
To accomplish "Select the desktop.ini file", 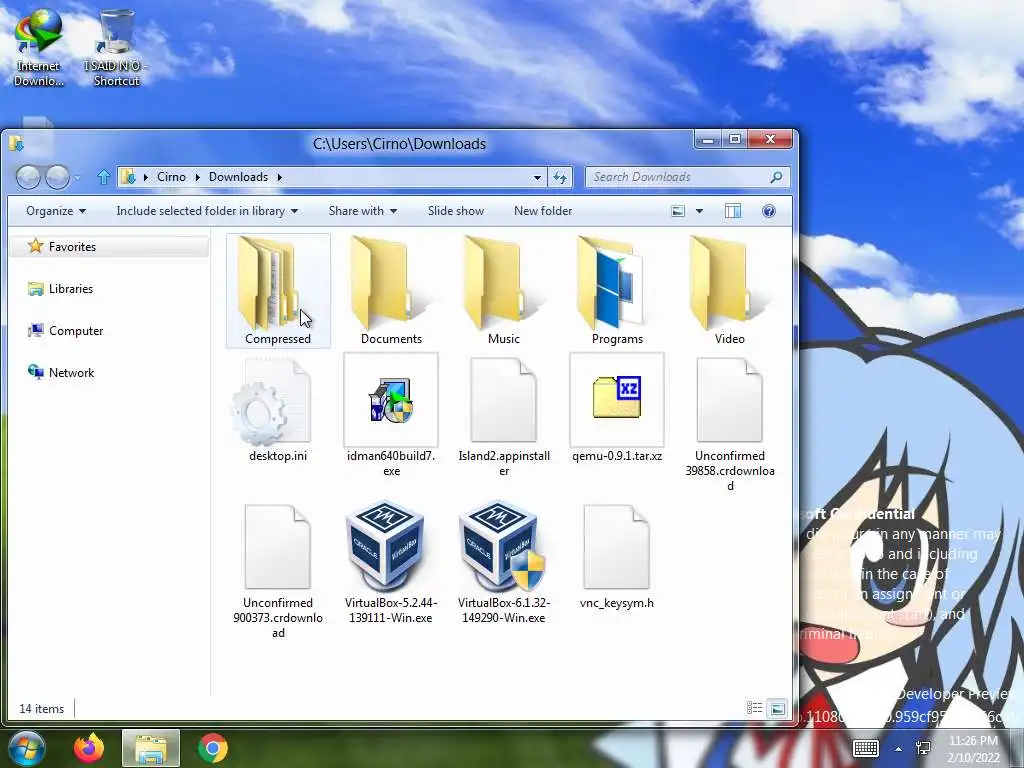I will (x=278, y=409).
